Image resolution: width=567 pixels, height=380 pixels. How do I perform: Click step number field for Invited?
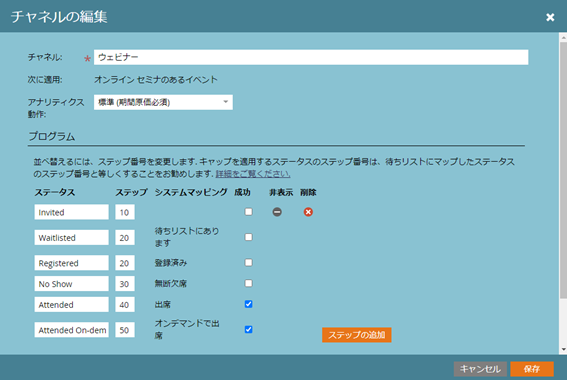click(125, 212)
